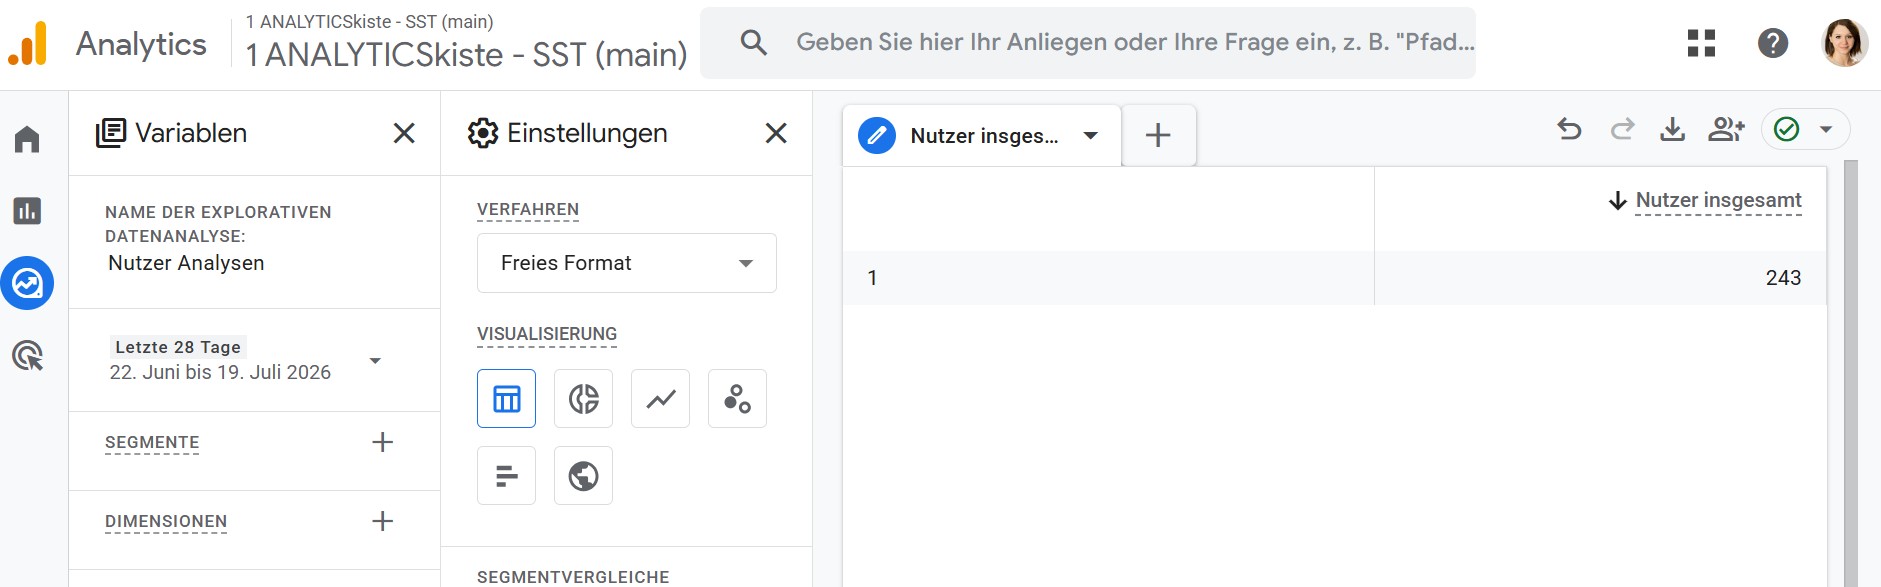The image size is (1881, 587).
Task: Add a new segment with plus
Action: click(382, 442)
